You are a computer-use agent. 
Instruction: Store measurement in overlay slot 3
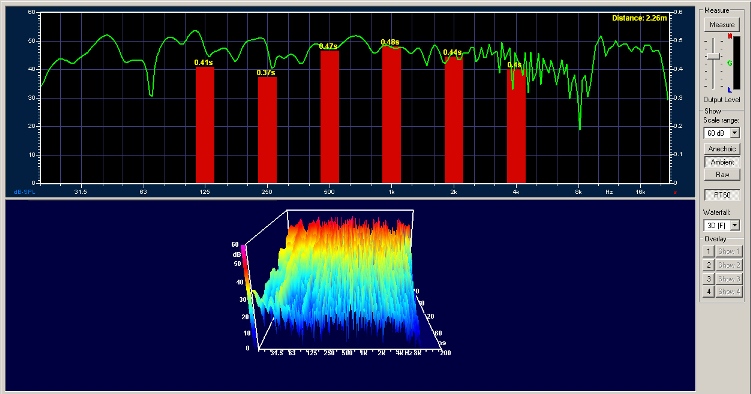pos(708,278)
